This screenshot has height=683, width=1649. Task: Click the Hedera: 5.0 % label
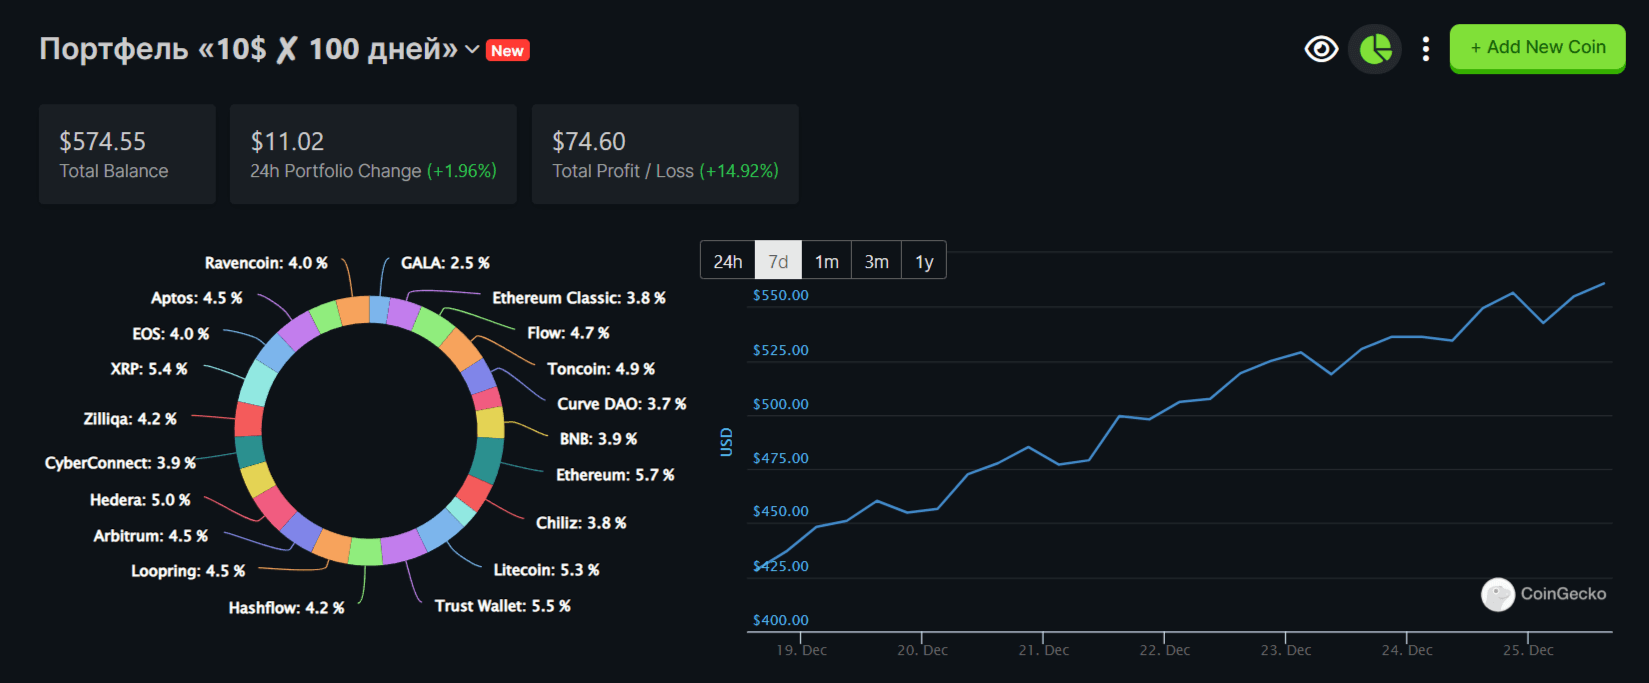[x=140, y=500]
